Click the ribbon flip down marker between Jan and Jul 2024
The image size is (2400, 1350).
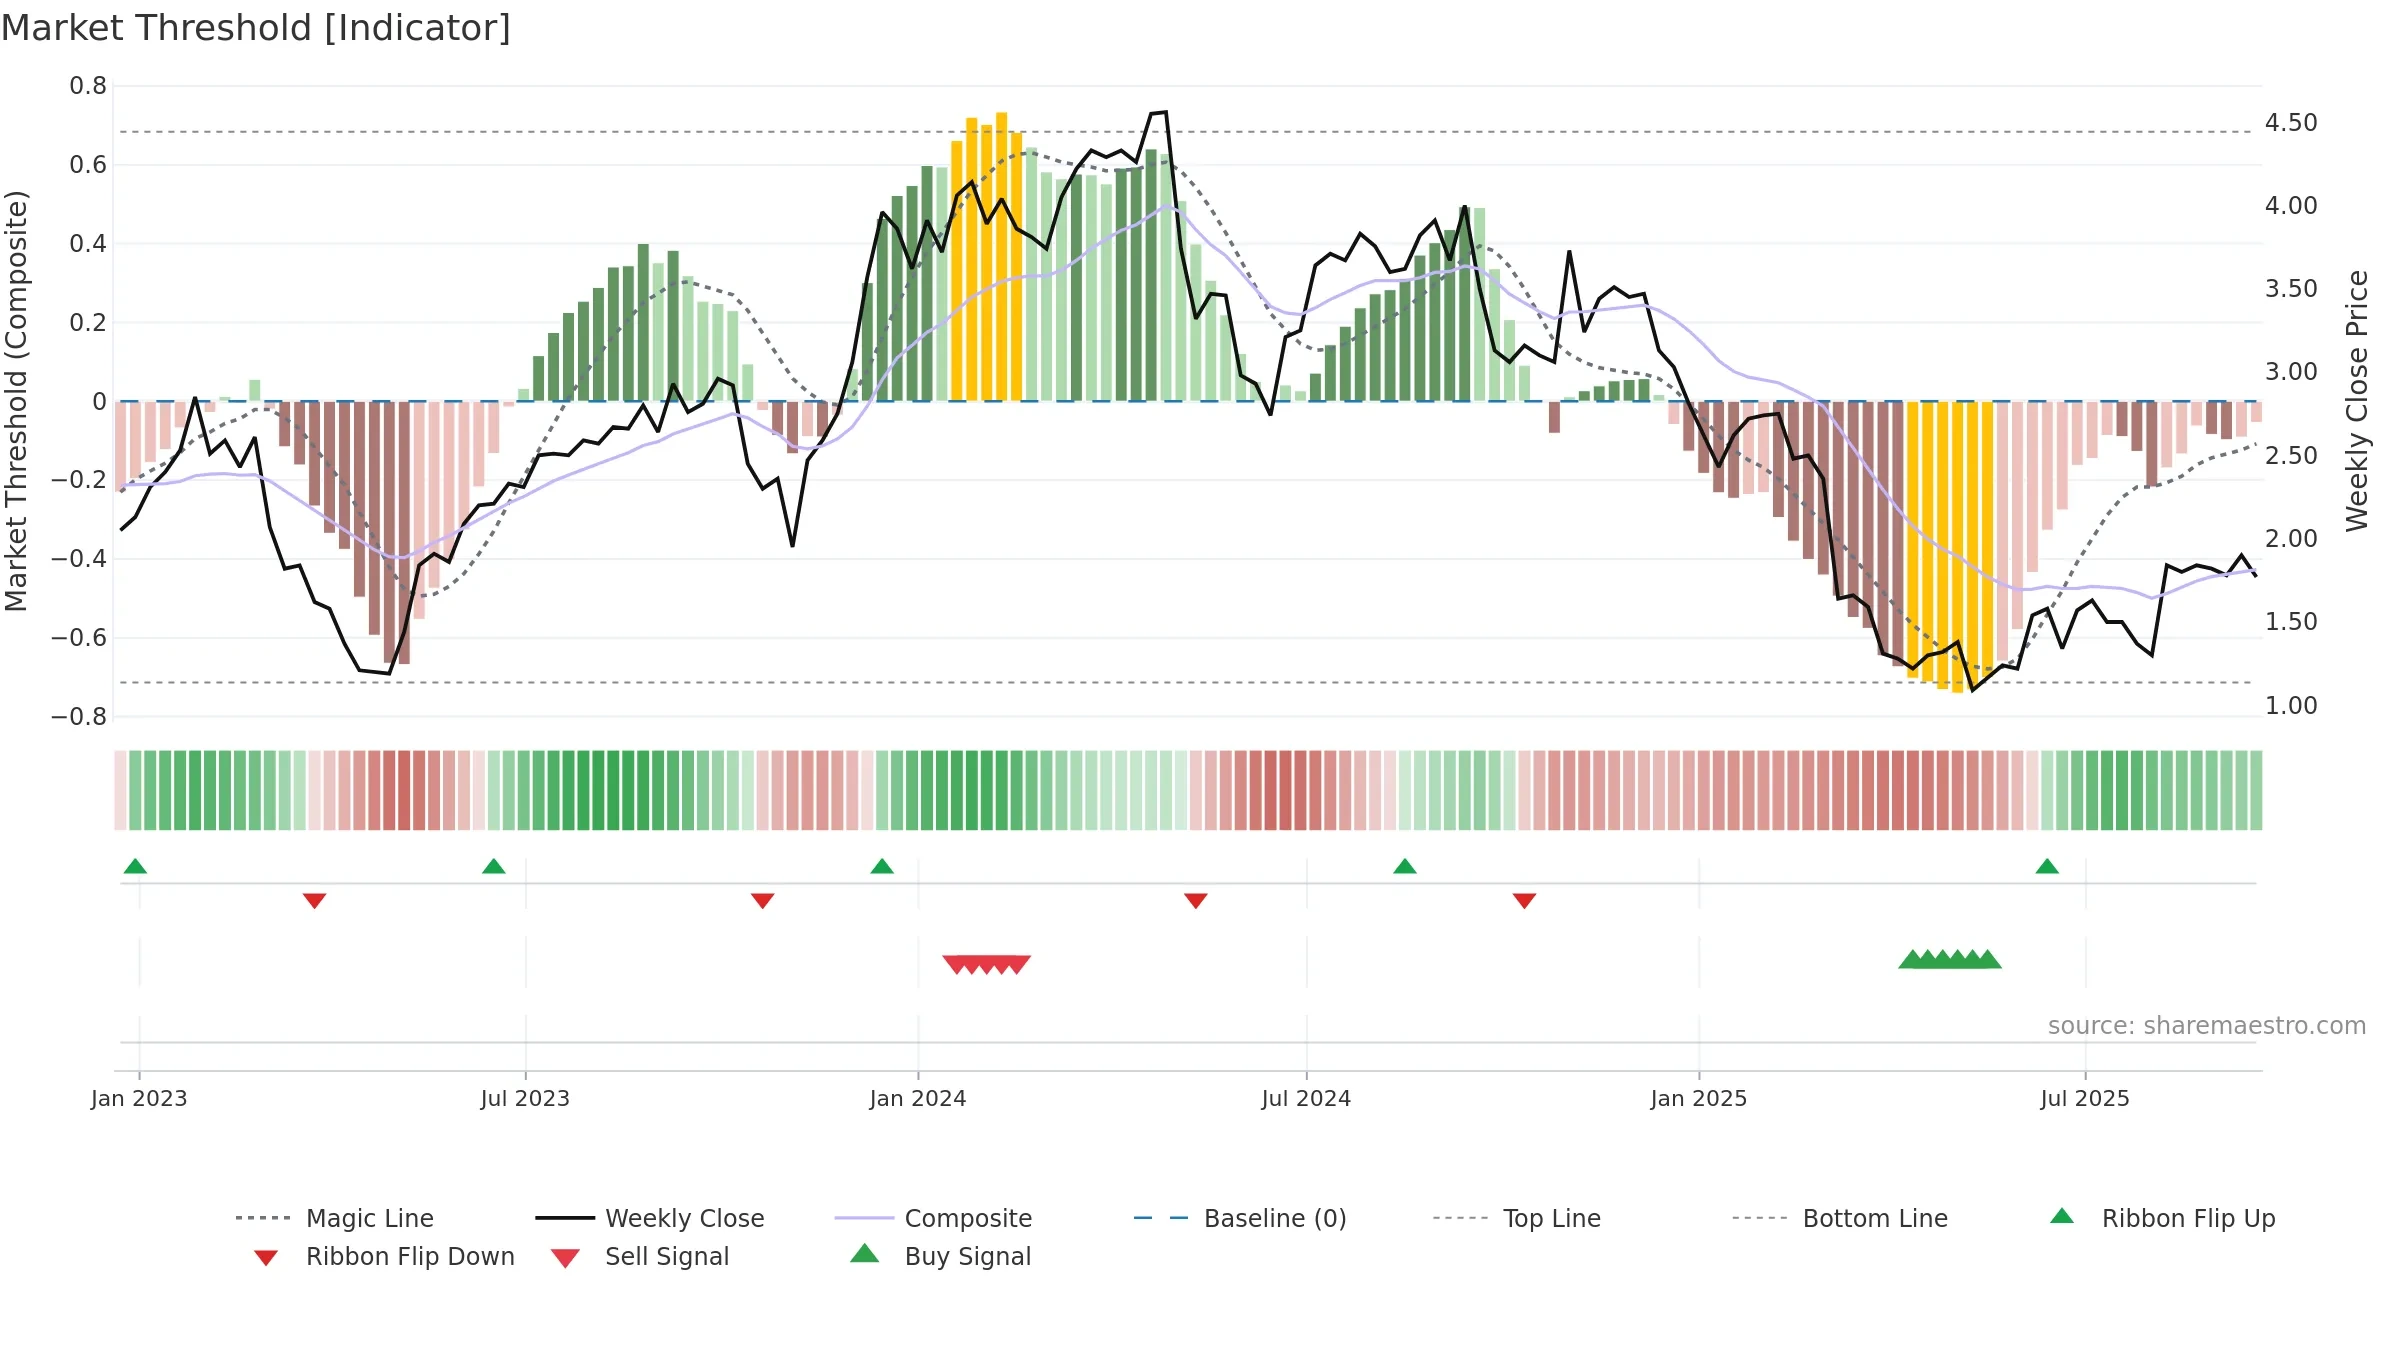1196,901
